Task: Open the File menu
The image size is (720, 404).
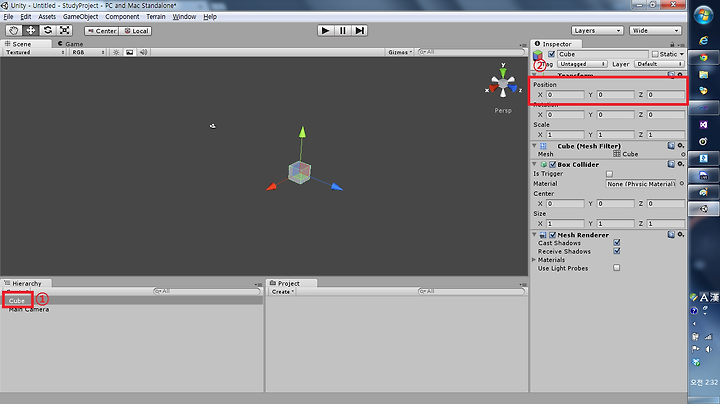Action: (x=8, y=17)
